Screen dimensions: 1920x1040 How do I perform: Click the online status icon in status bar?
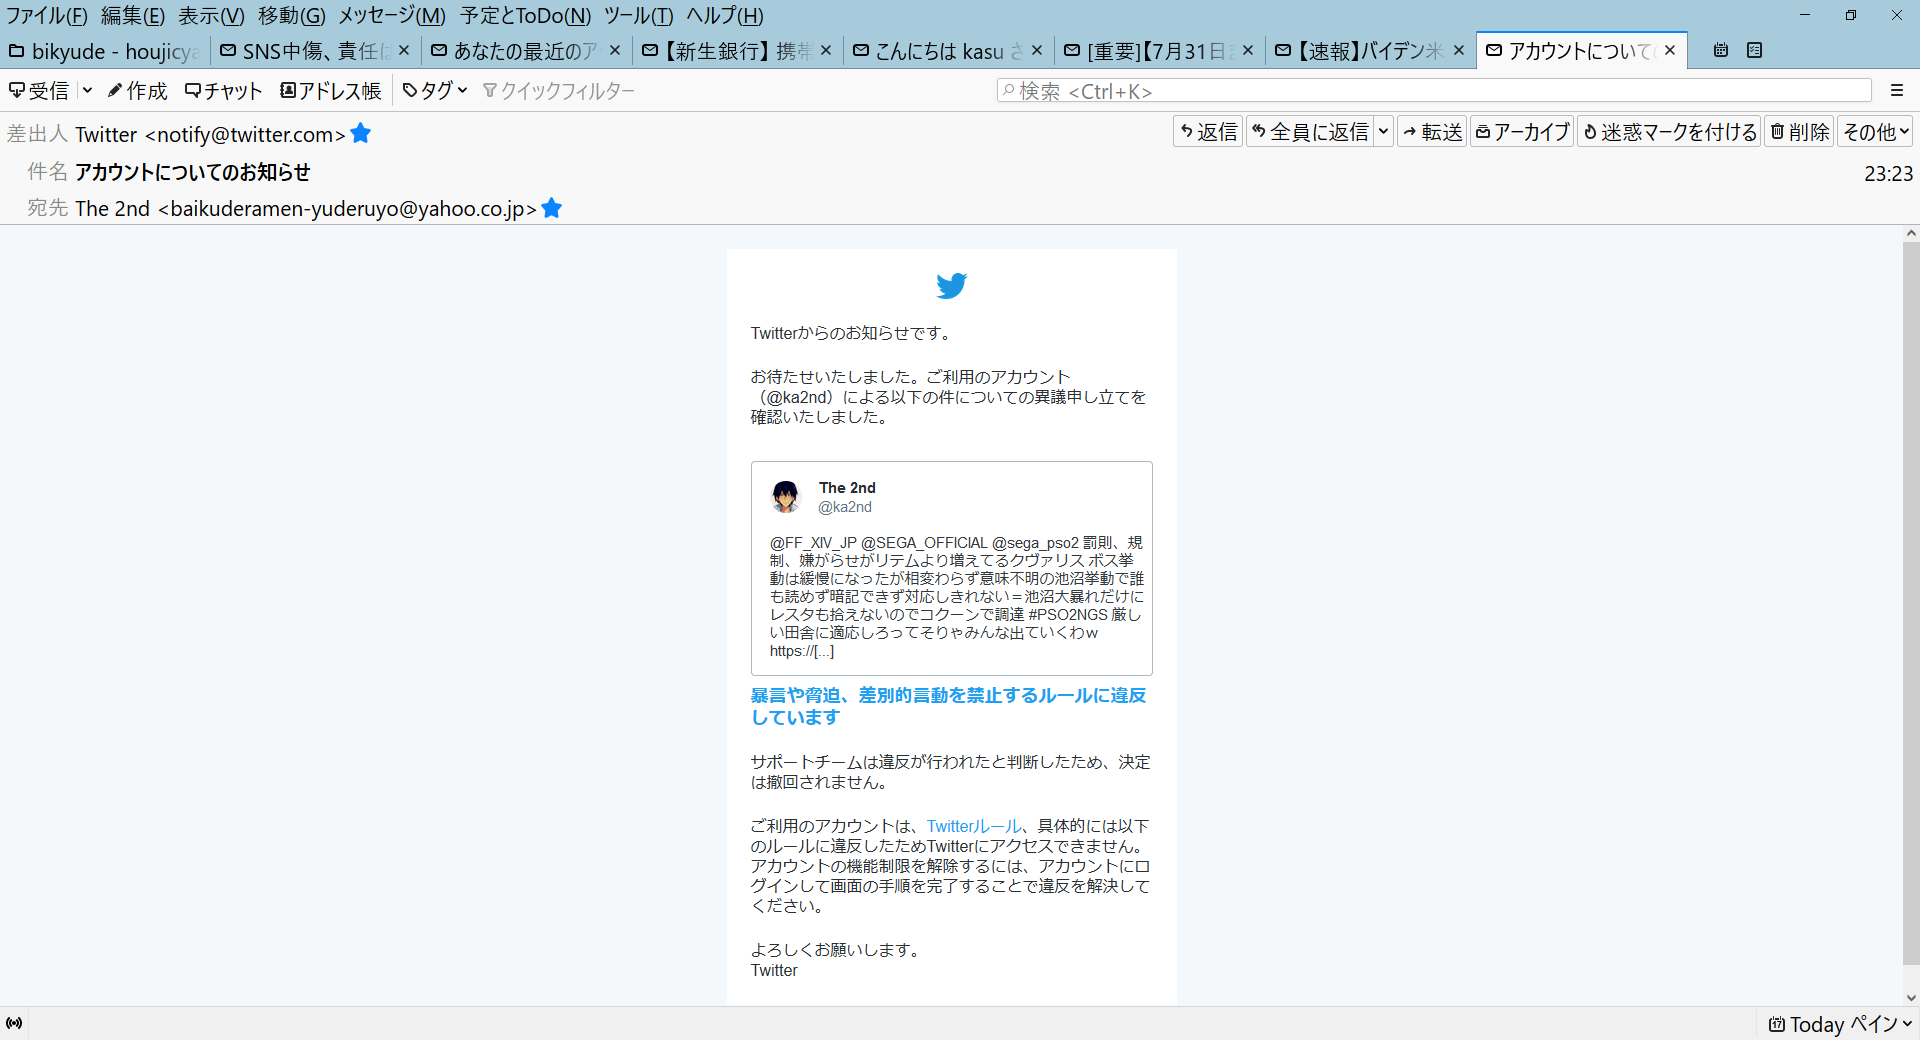14,1023
